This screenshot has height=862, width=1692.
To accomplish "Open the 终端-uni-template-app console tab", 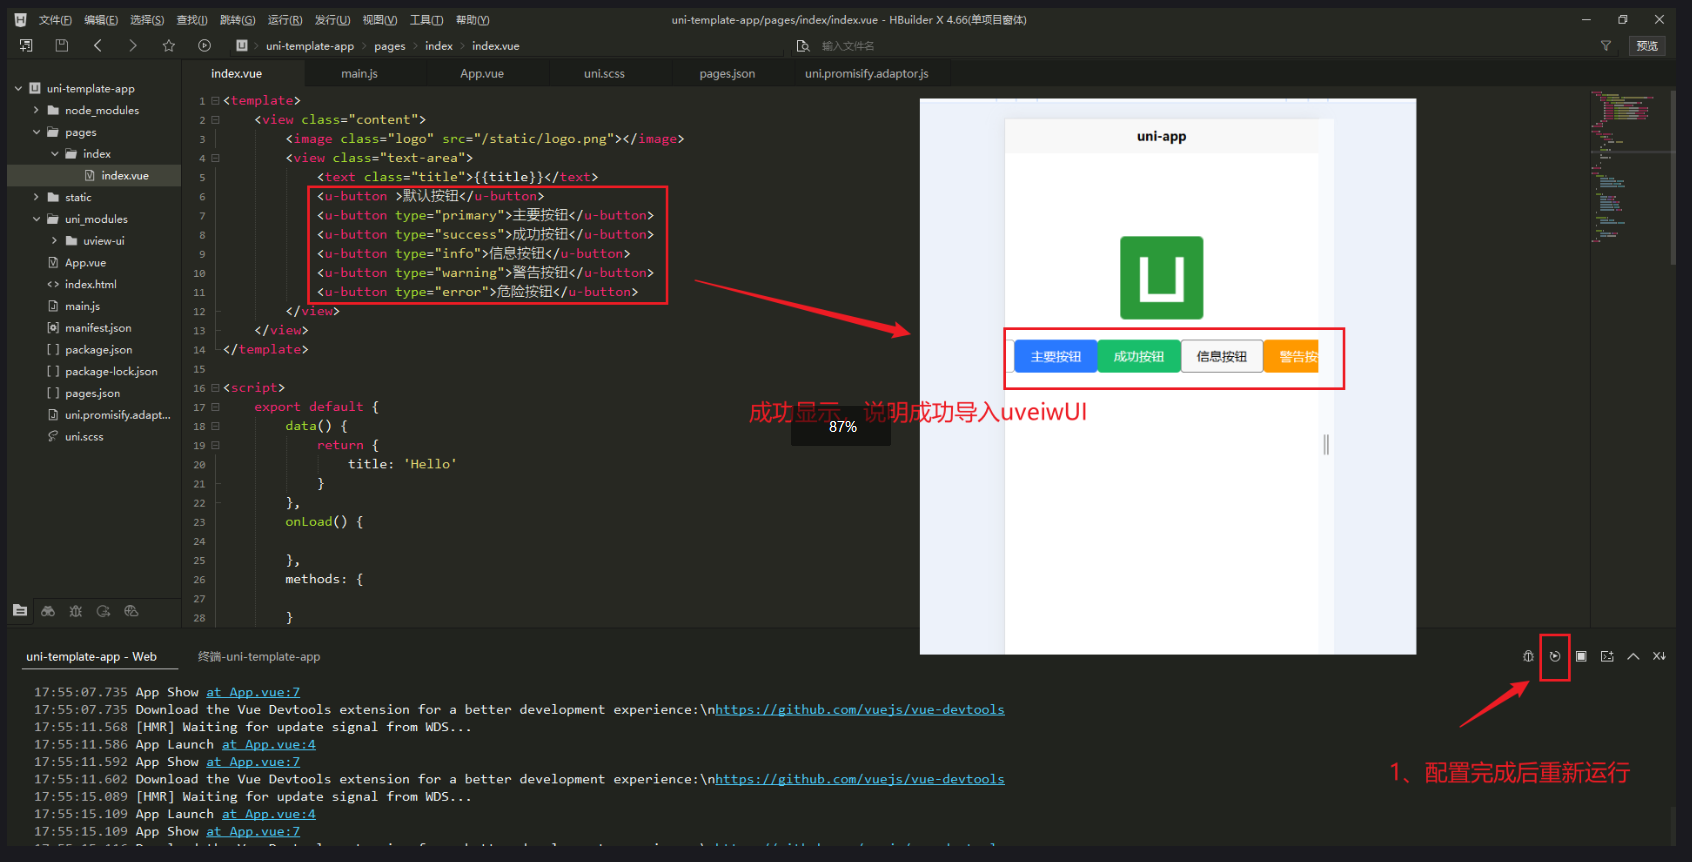I will click(x=259, y=657).
